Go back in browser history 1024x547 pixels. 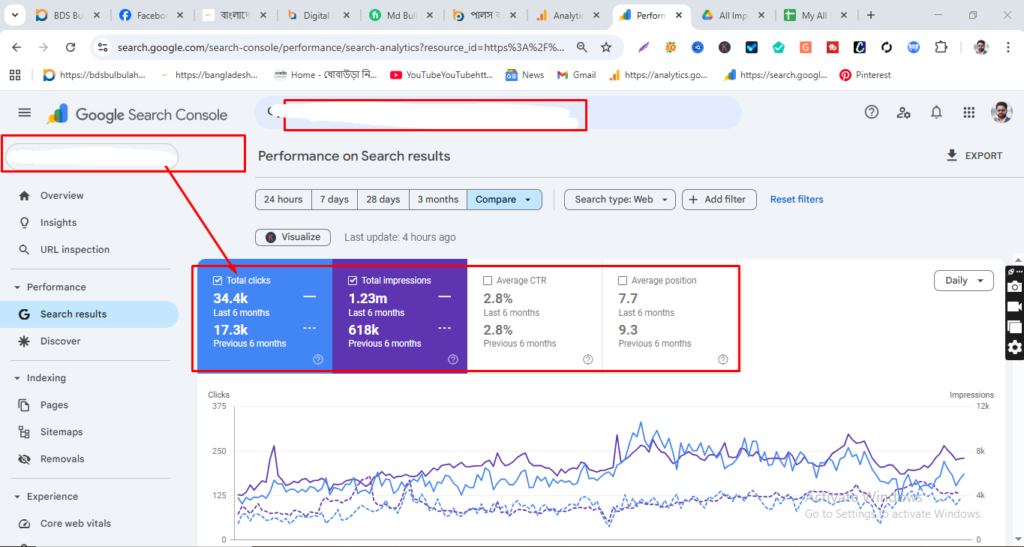[17, 47]
